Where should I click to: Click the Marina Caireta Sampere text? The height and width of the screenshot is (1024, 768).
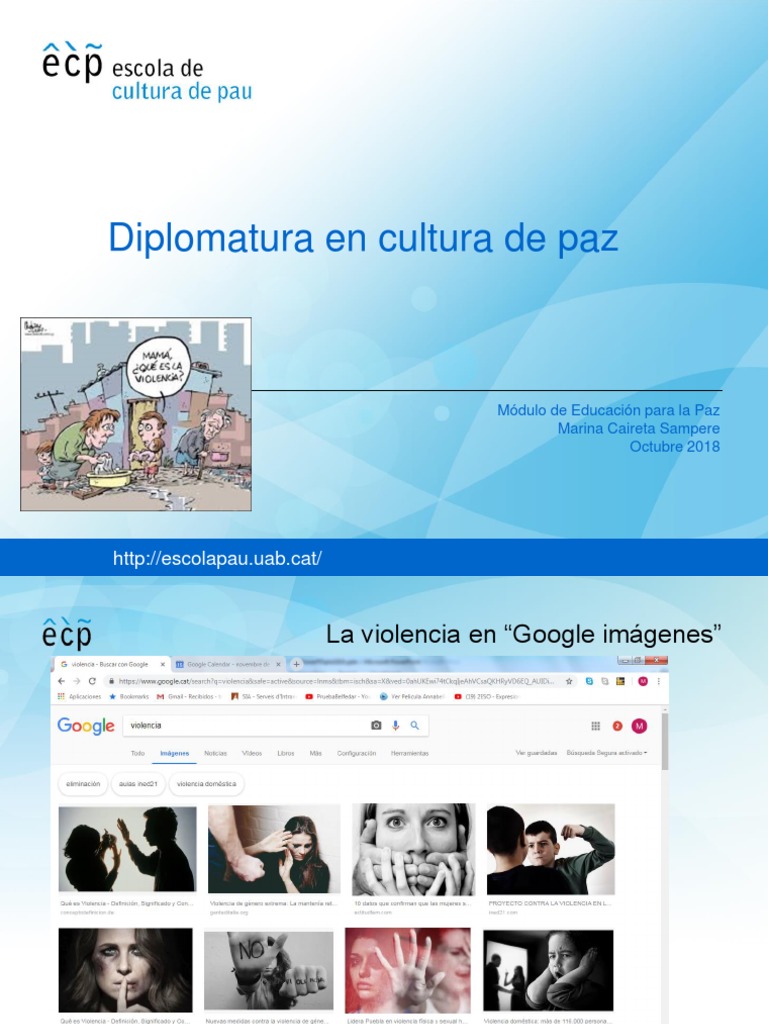pyautogui.click(x=639, y=428)
